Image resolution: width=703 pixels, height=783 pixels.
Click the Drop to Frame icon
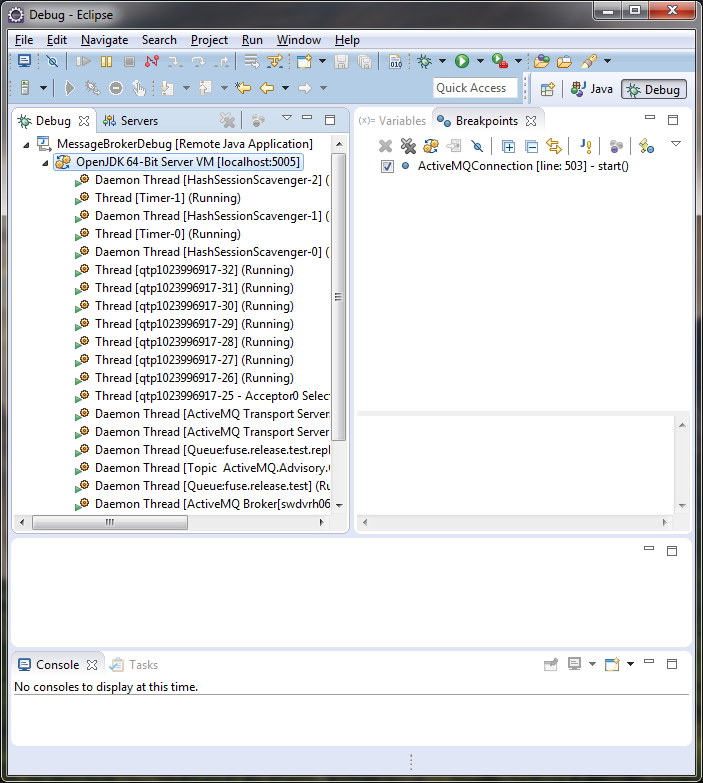pos(251,61)
